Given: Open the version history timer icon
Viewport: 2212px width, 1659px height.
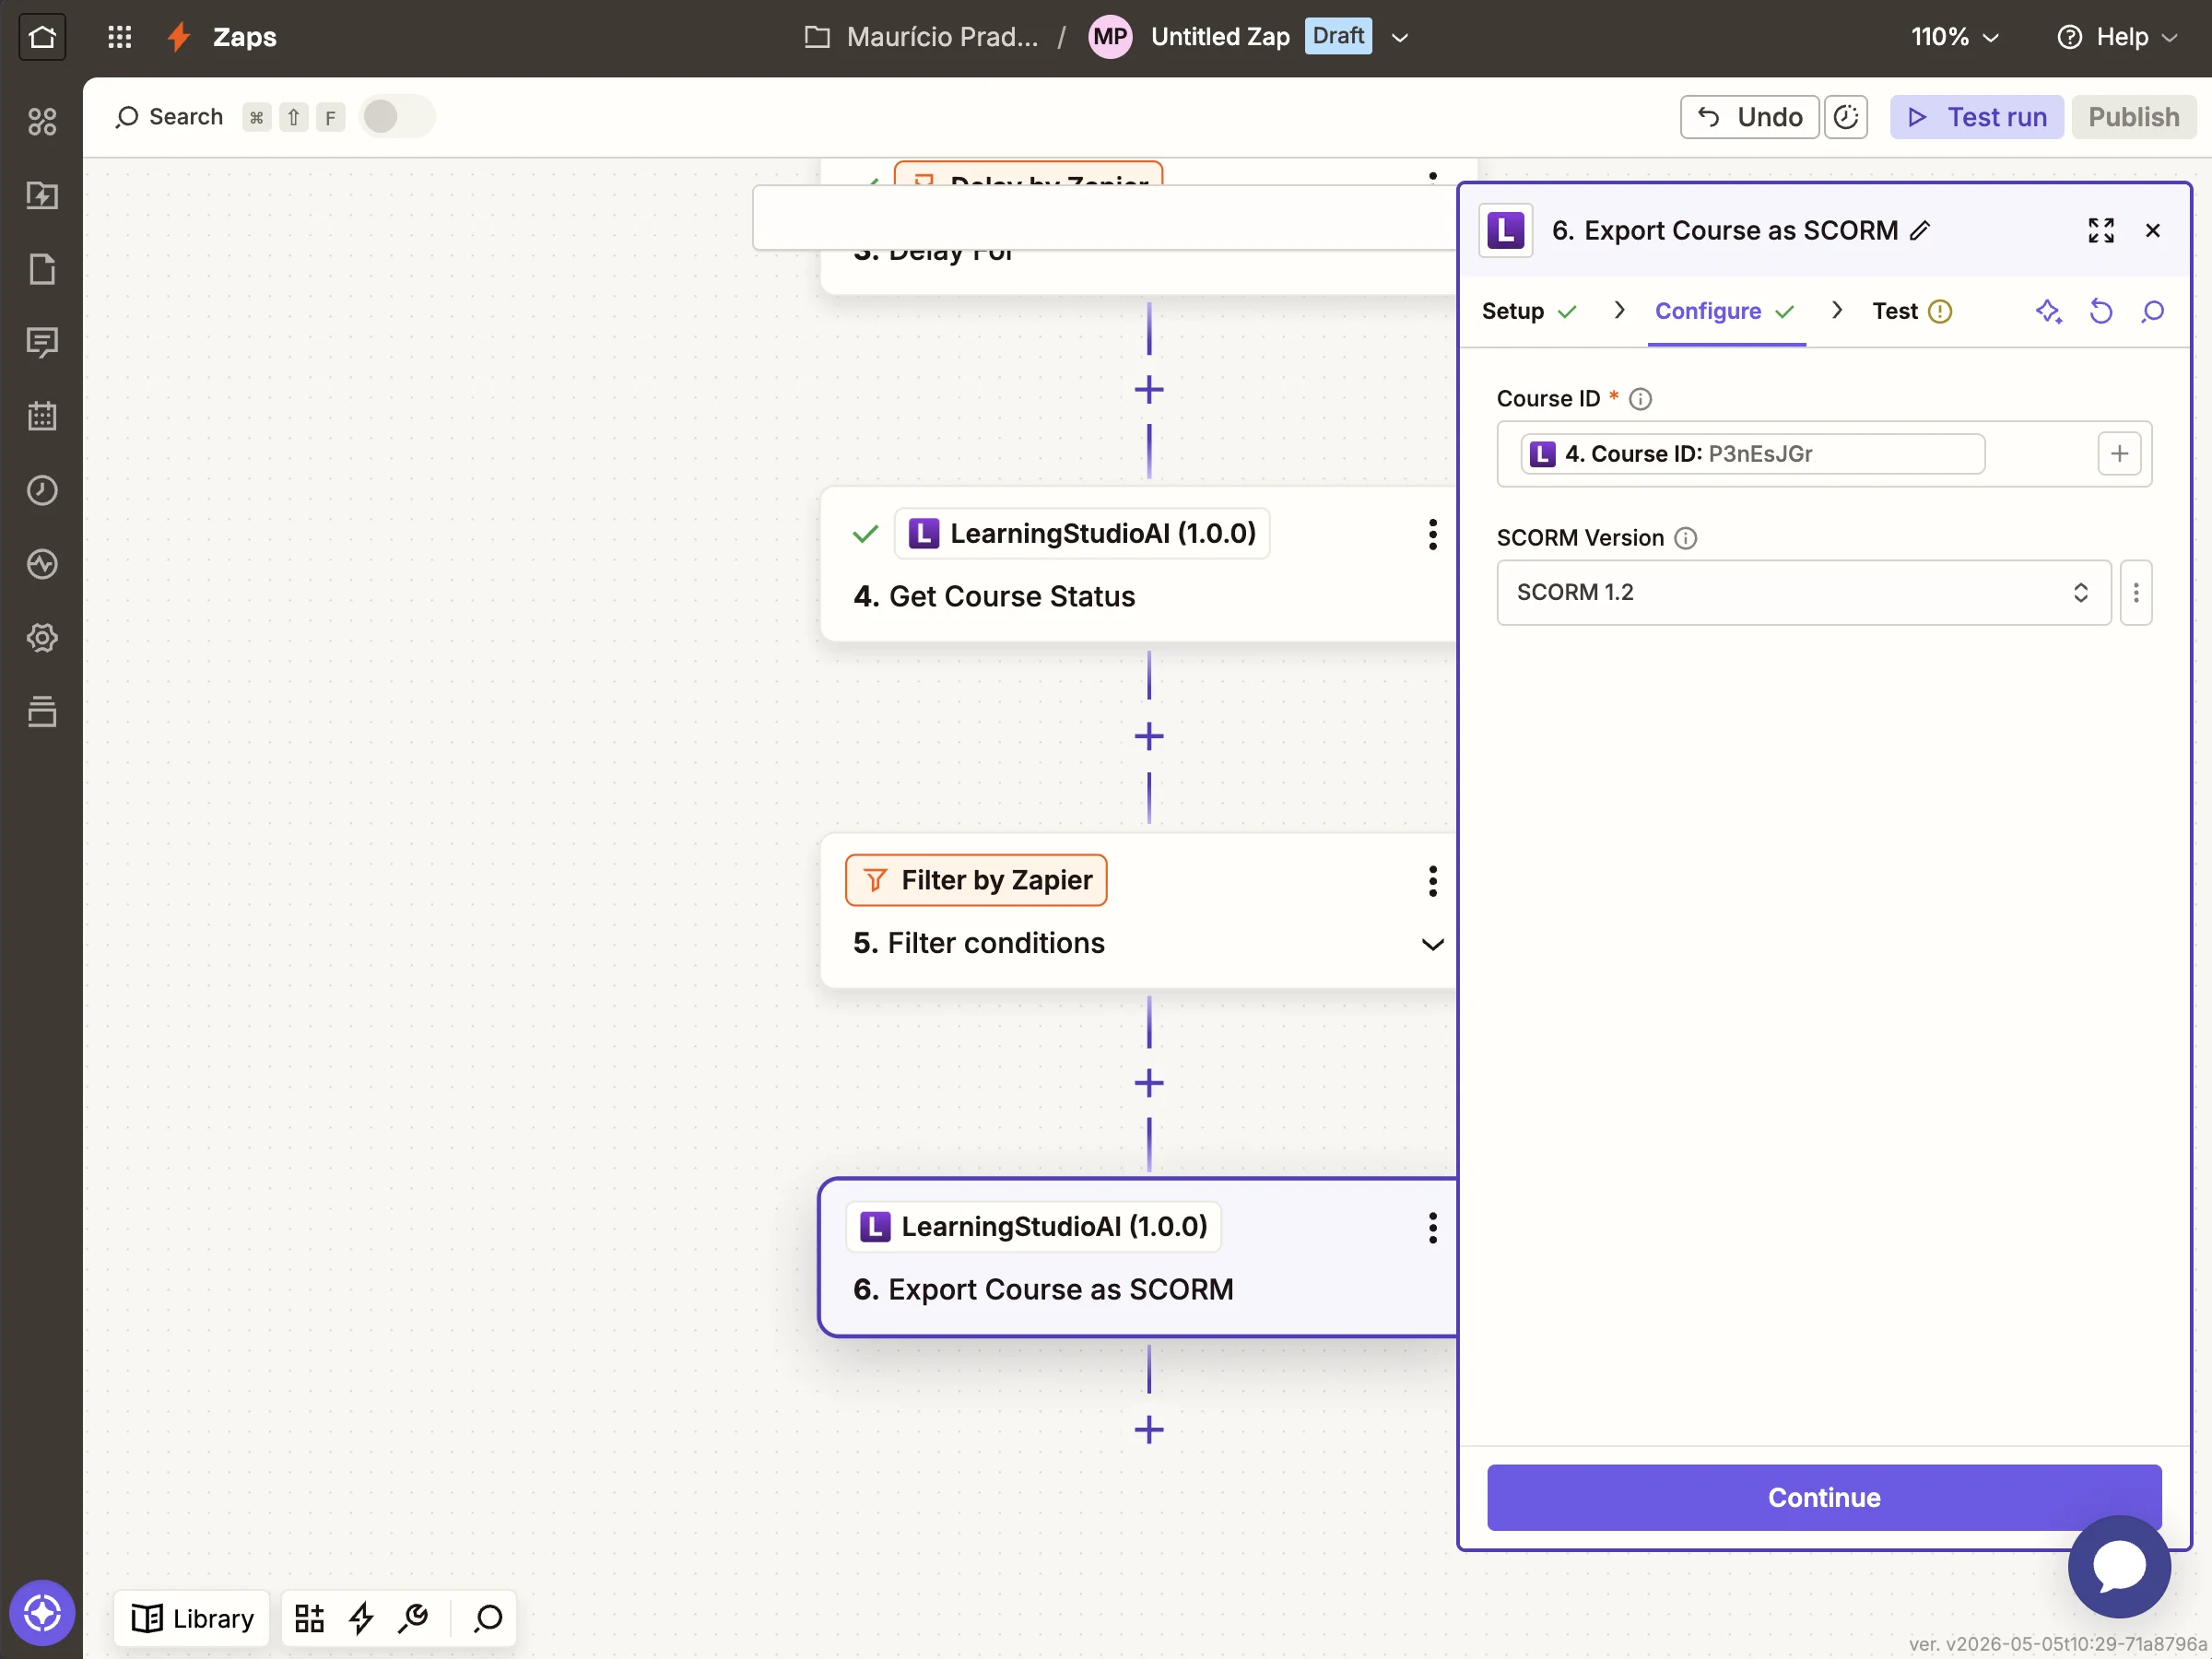Looking at the screenshot, I should click(1846, 117).
